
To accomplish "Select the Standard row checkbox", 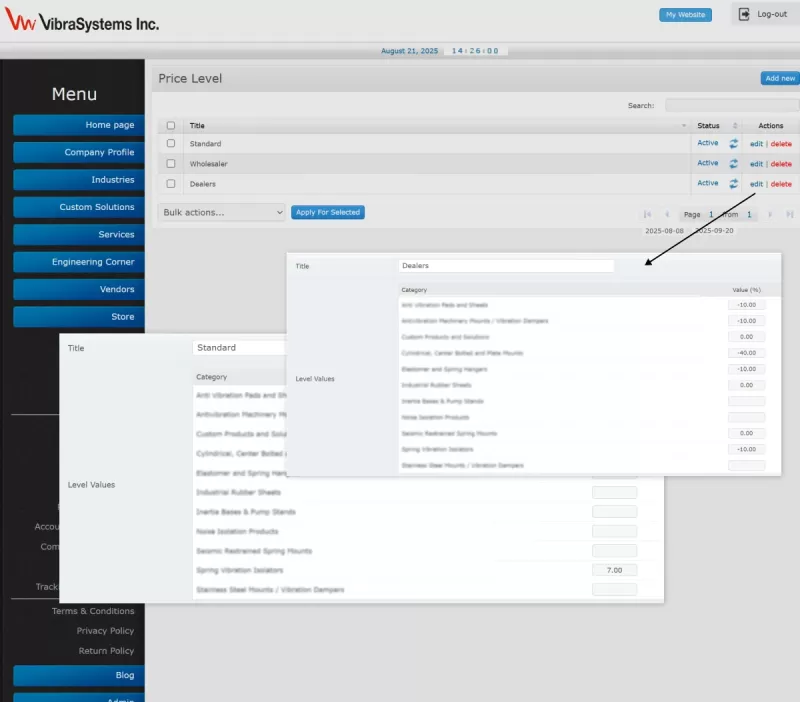I will tap(171, 144).
